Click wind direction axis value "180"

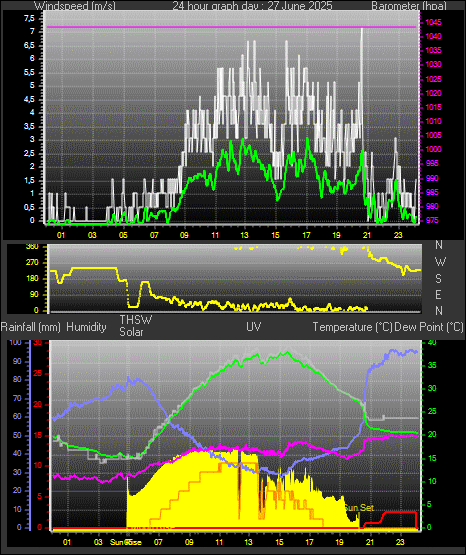point(32,279)
